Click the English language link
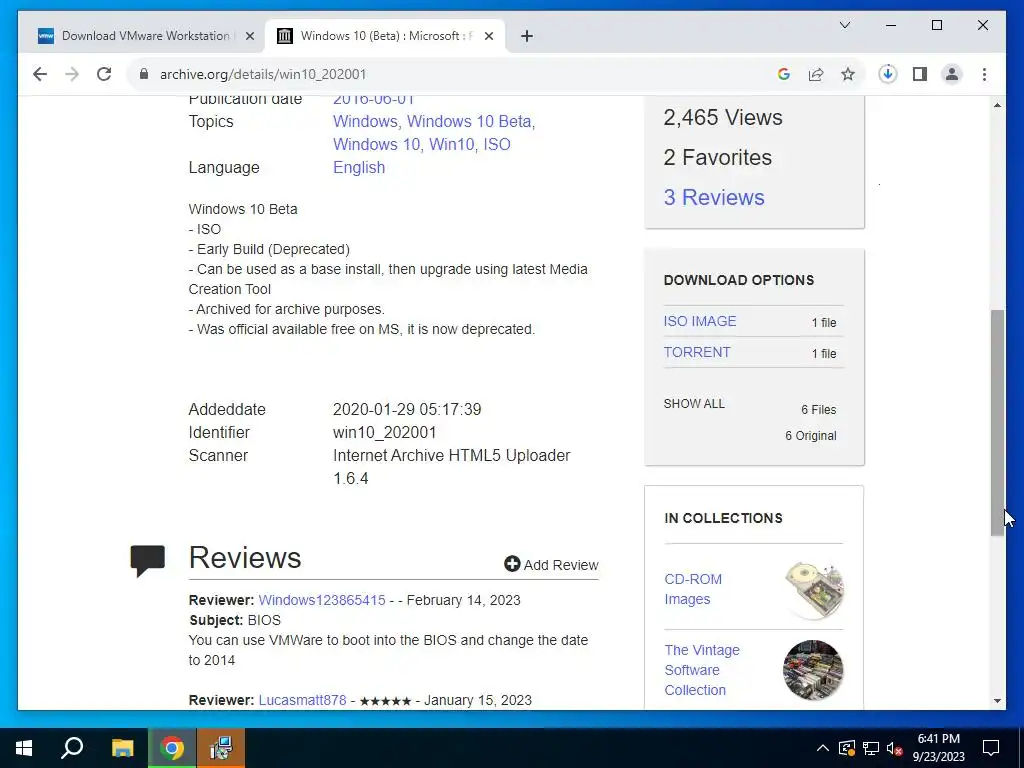1024x768 pixels. [359, 167]
